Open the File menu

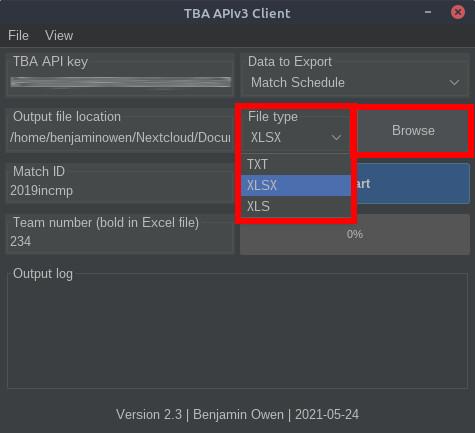pos(18,35)
